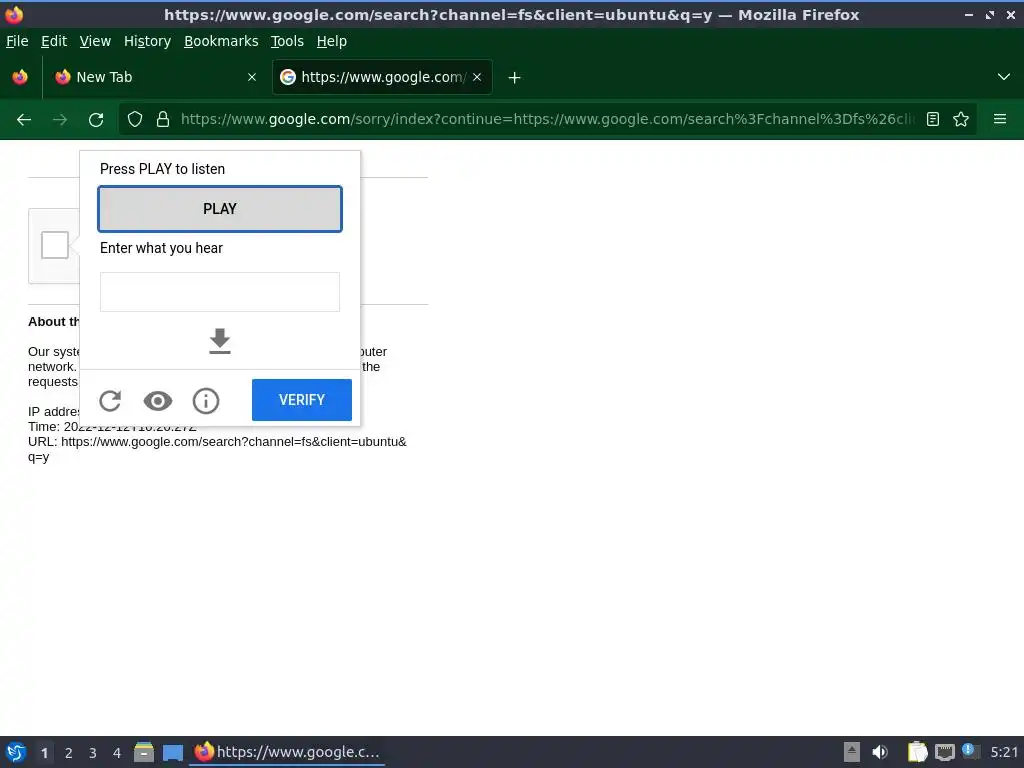Maximize the Firefox window
1024x768 pixels.
coord(990,14)
